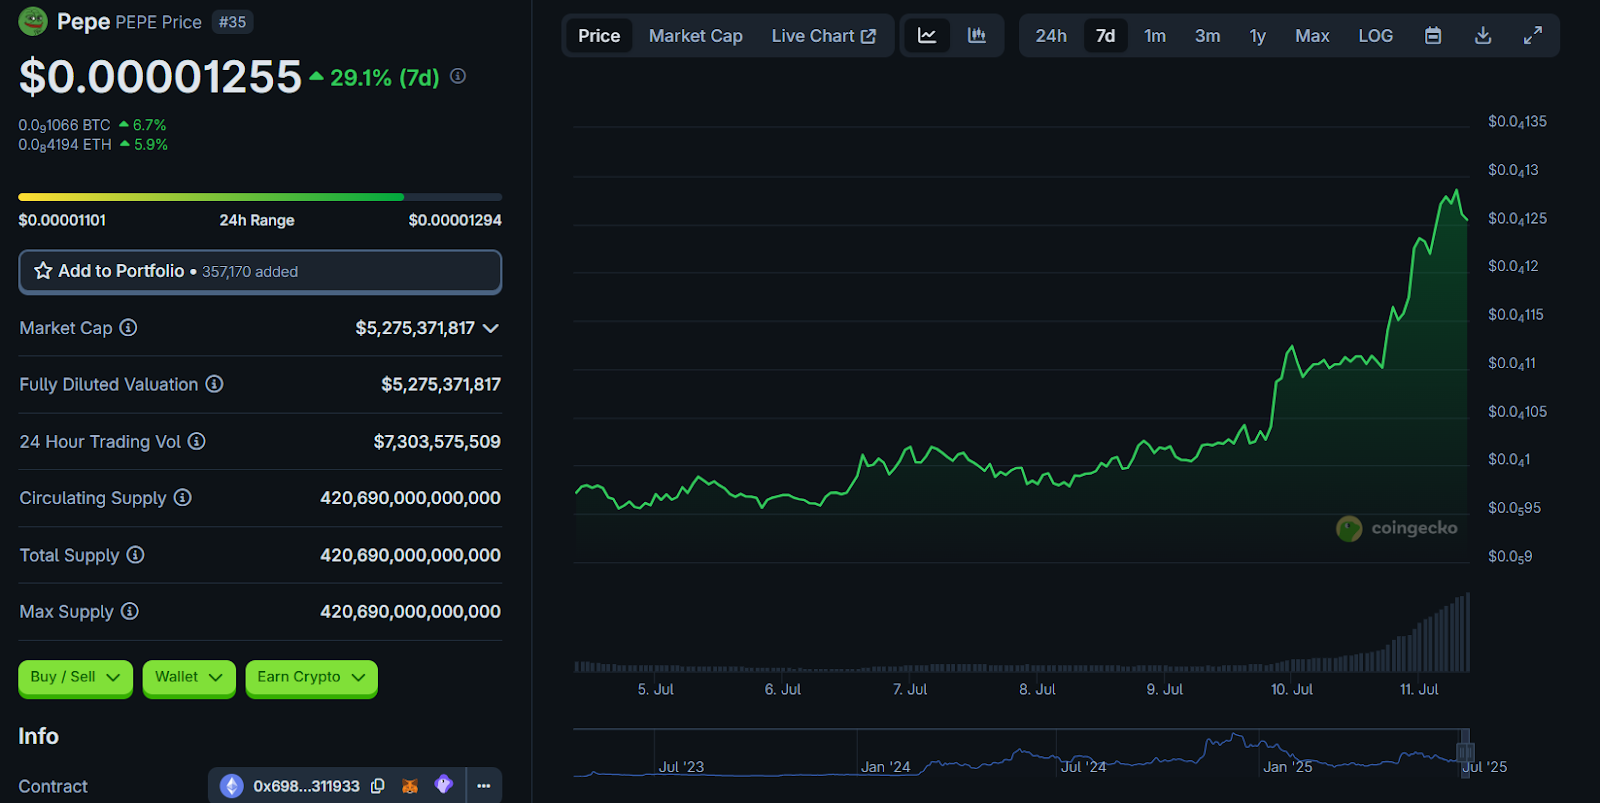Select the 1y time range
This screenshot has height=803, width=1600.
1257,36
